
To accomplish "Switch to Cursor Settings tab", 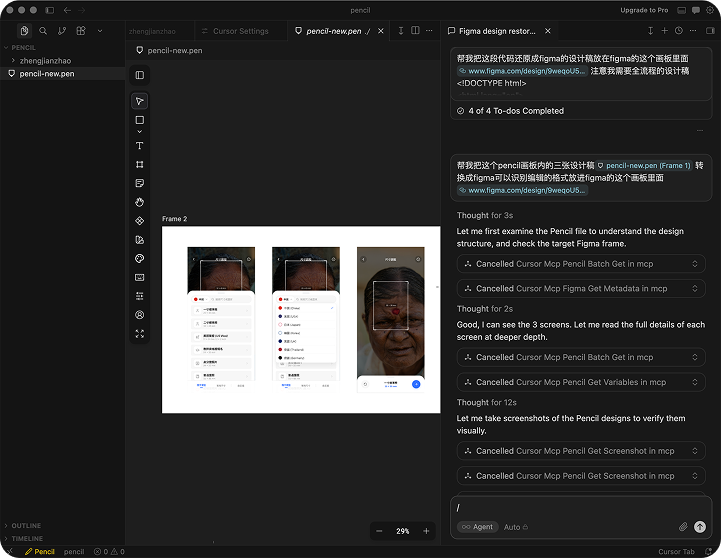I will 240,31.
